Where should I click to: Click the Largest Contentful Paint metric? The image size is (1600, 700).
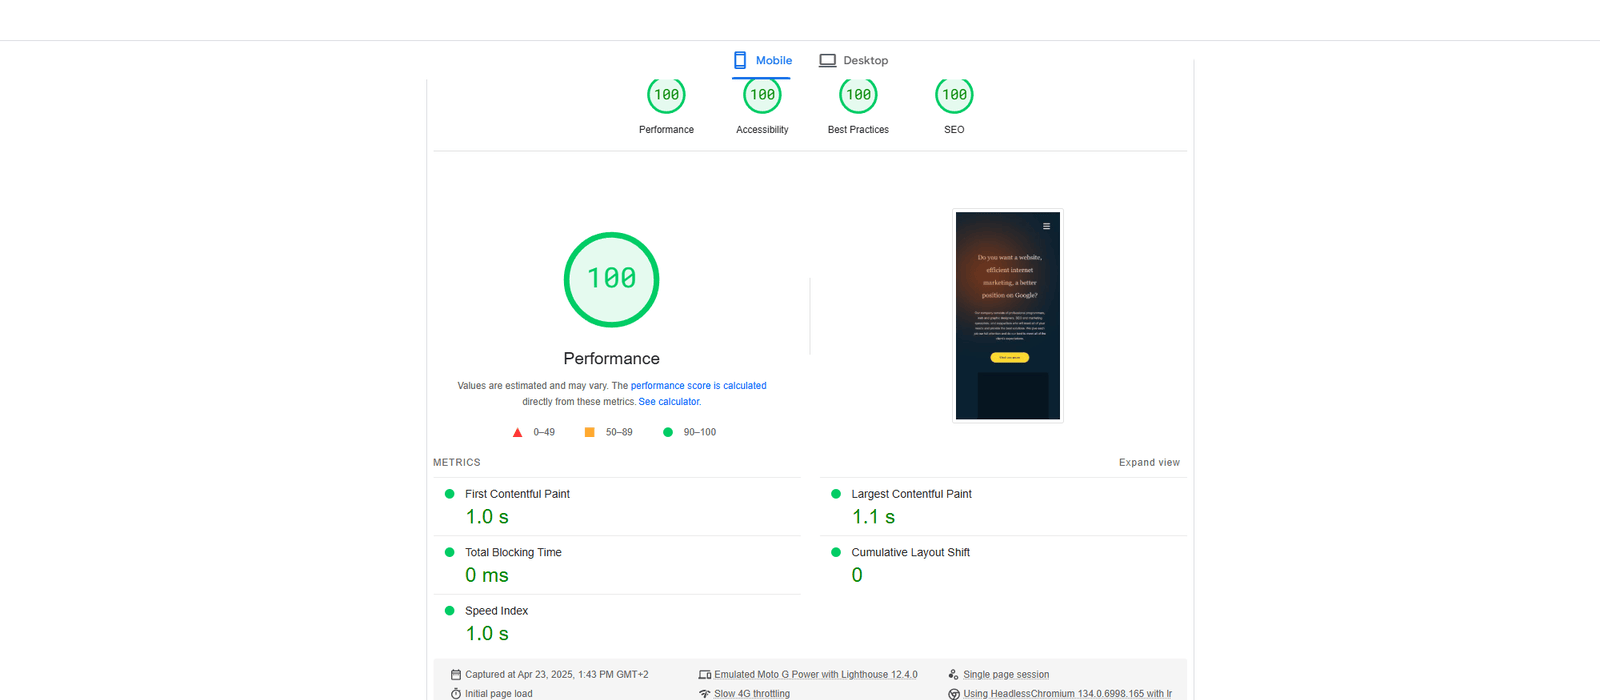tap(1003, 506)
